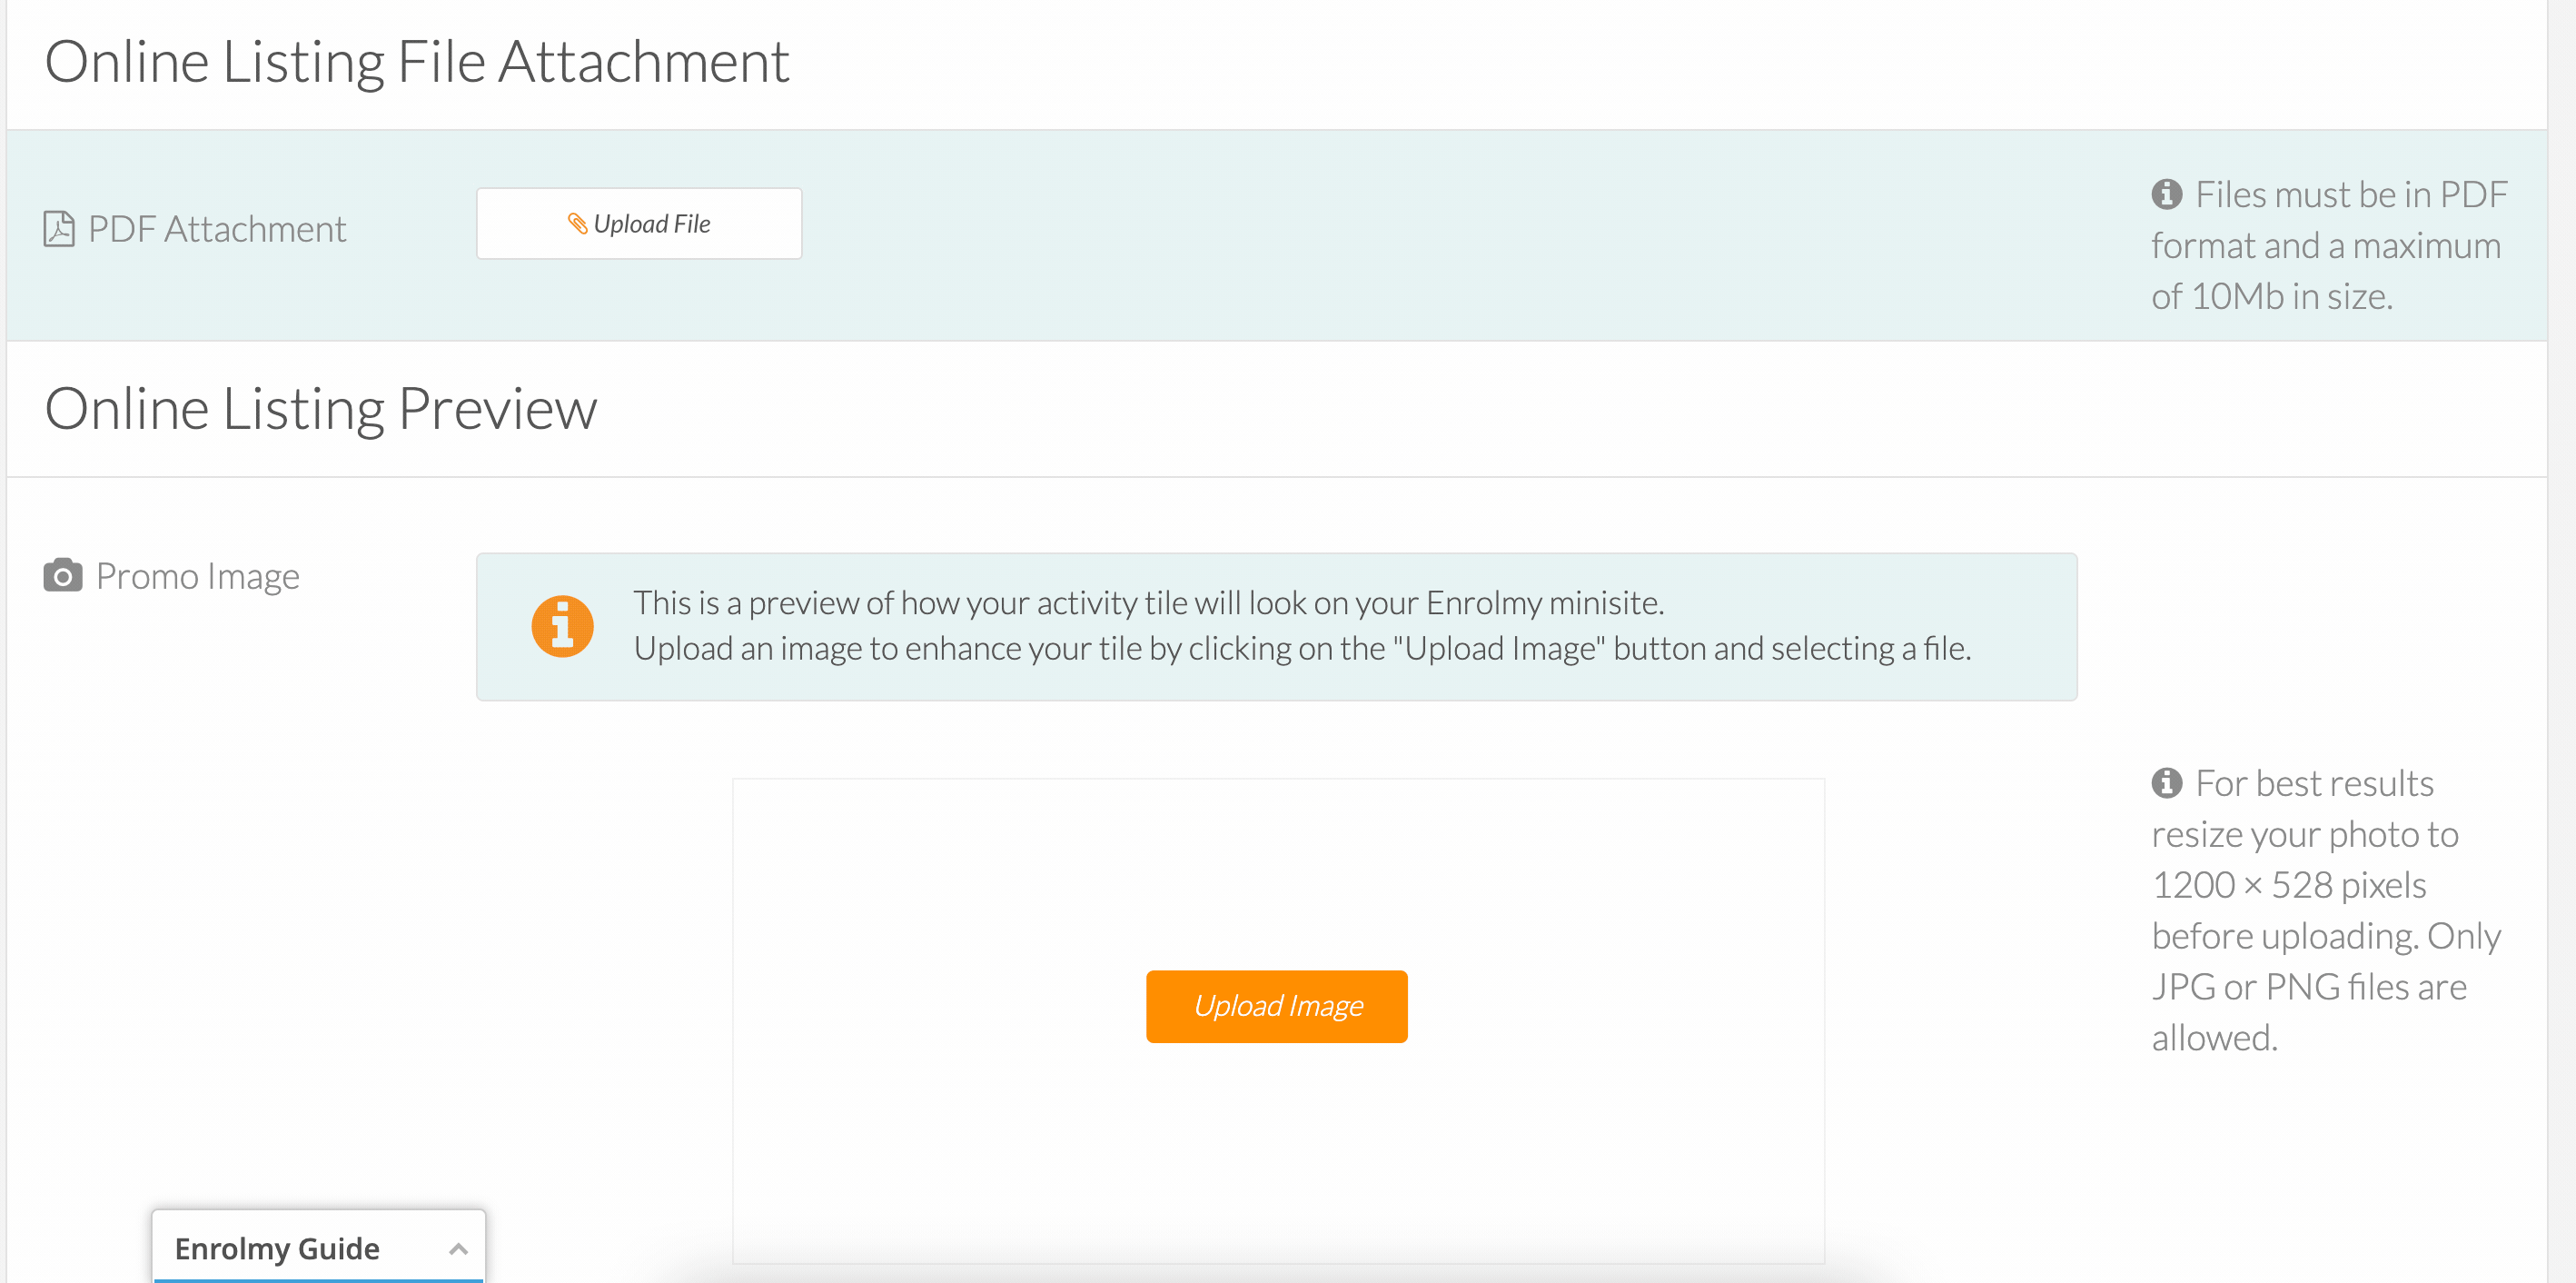2576x1283 pixels.
Task: Click the Online Listing Preview heading
Action: pos(321,409)
